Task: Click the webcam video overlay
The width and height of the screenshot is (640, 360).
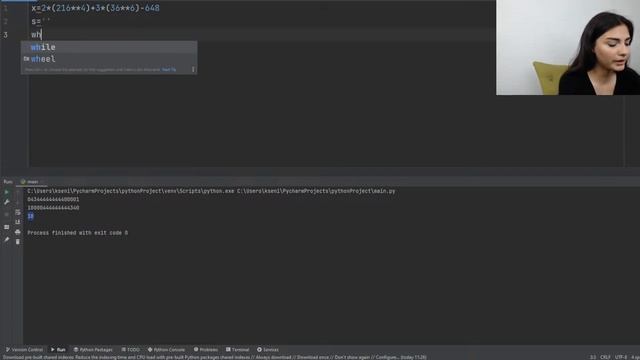Action: pos(568,47)
